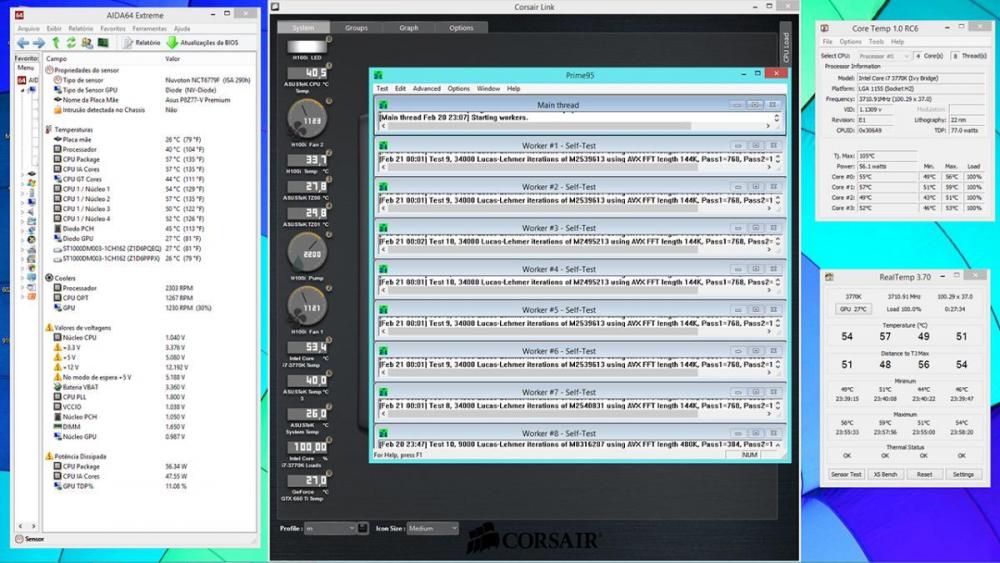Click the H100i Pump gauge

307,252
